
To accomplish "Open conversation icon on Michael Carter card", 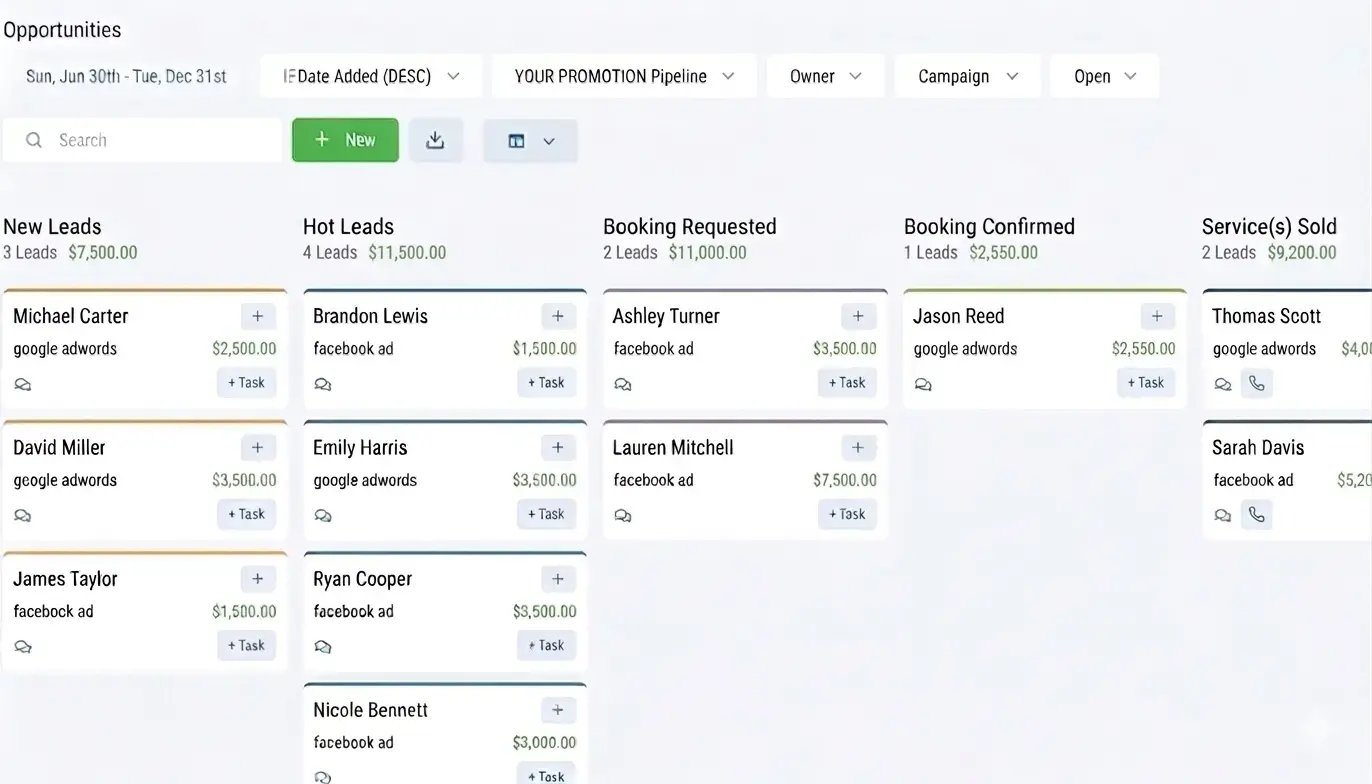I will click(23, 384).
